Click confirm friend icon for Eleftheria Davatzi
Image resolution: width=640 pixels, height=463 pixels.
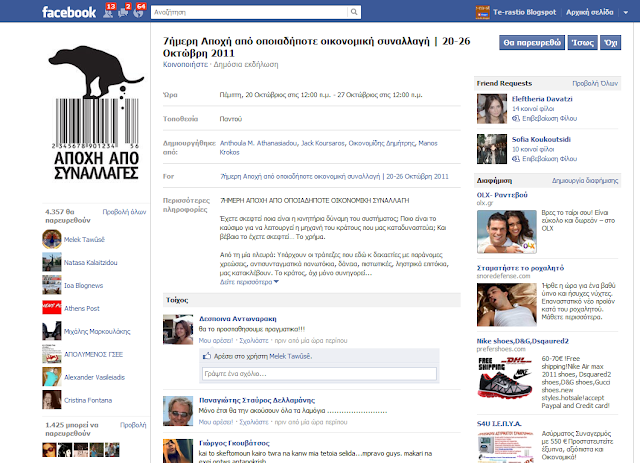(516, 118)
